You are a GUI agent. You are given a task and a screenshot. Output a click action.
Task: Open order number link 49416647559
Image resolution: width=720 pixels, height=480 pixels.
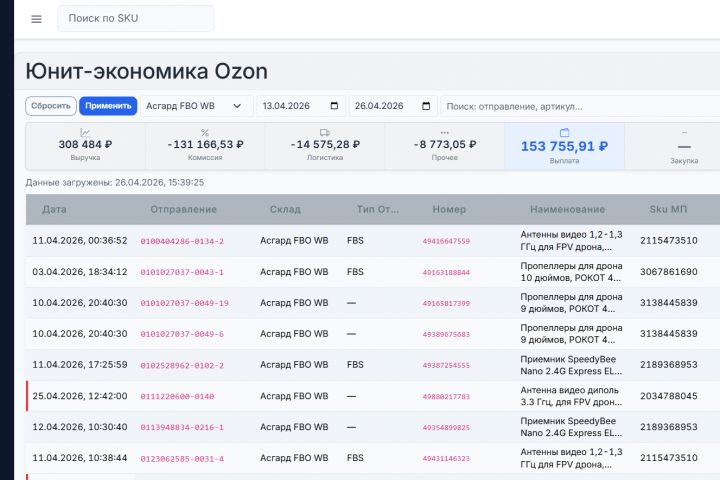446,241
